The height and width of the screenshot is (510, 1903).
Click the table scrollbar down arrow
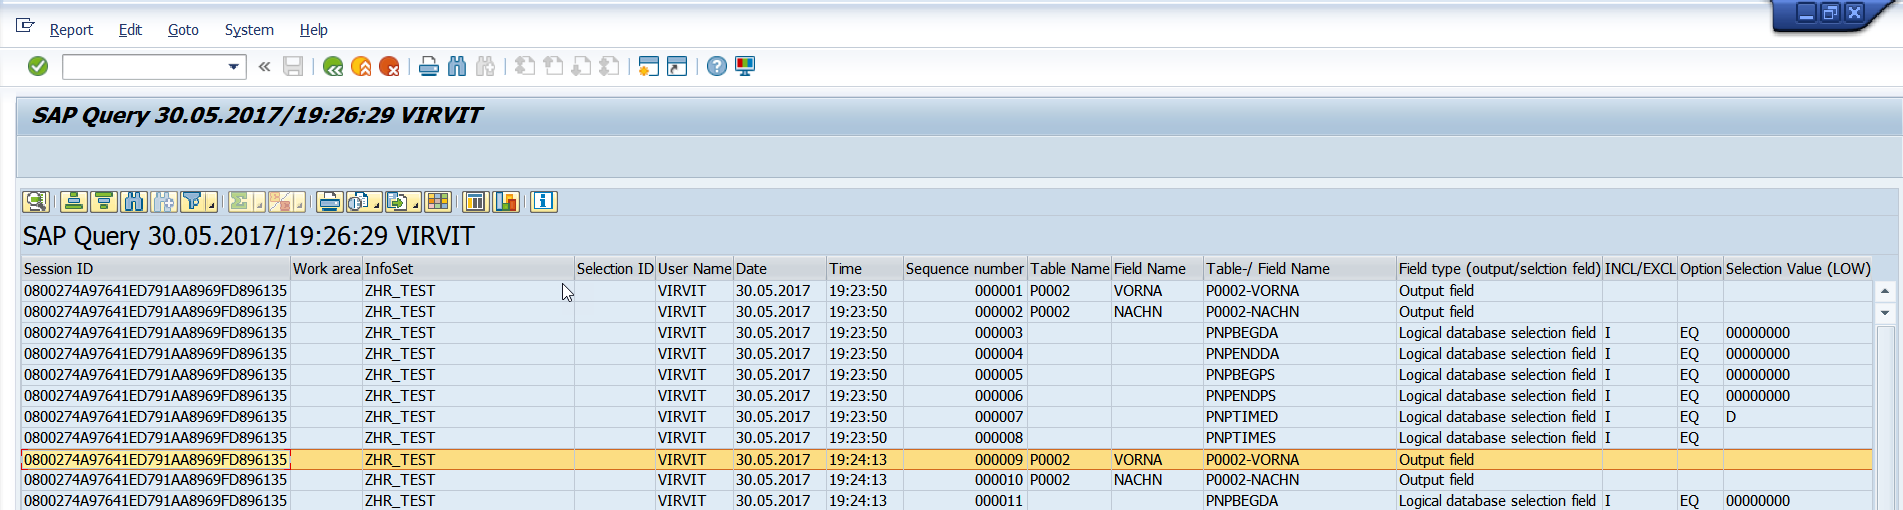1885,313
